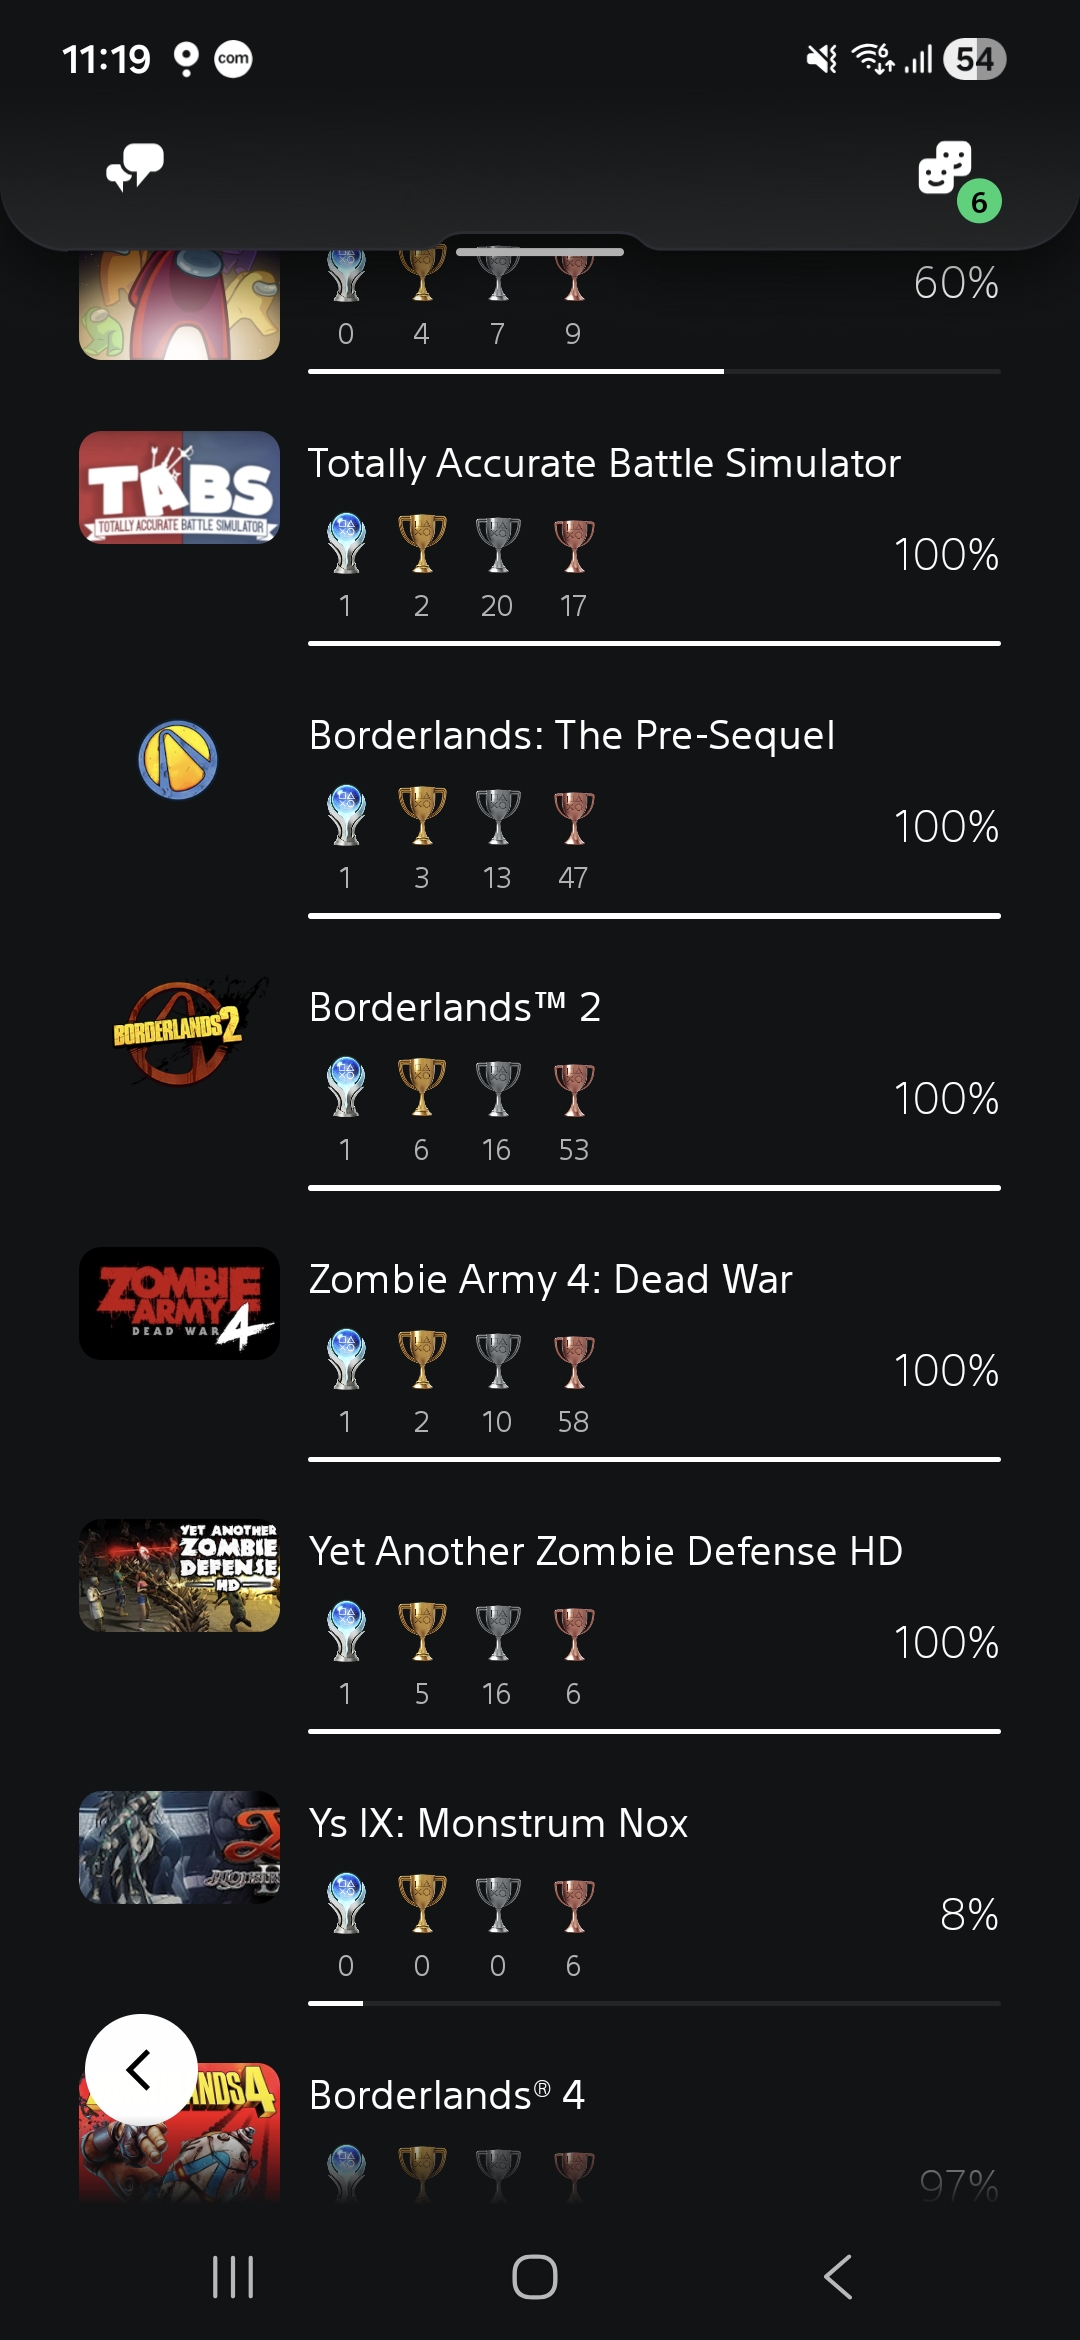
Task: Open the chat messages icon
Action: coord(135,166)
